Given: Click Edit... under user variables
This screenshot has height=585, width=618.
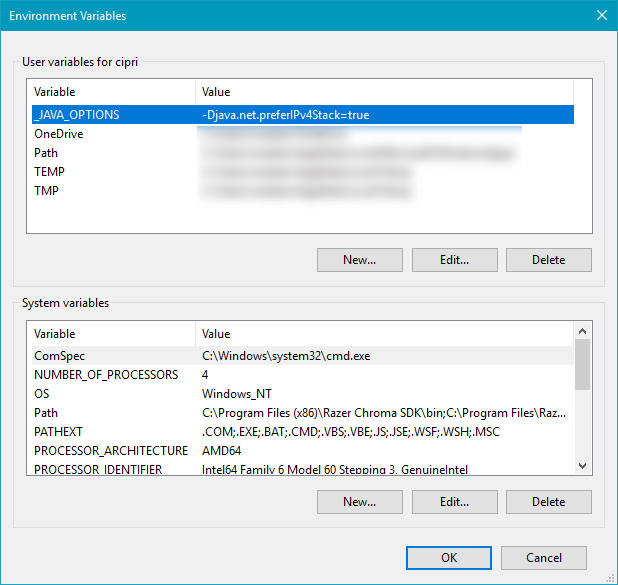Looking at the screenshot, I should [x=454, y=260].
